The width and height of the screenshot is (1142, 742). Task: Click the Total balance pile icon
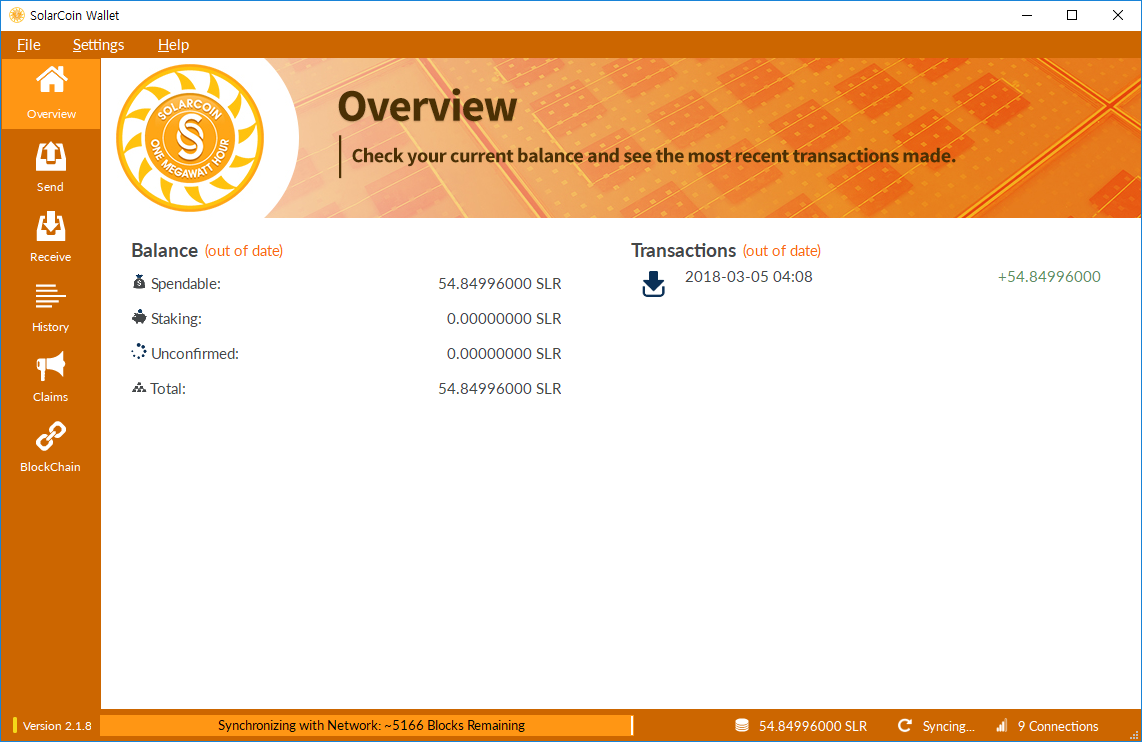139,387
